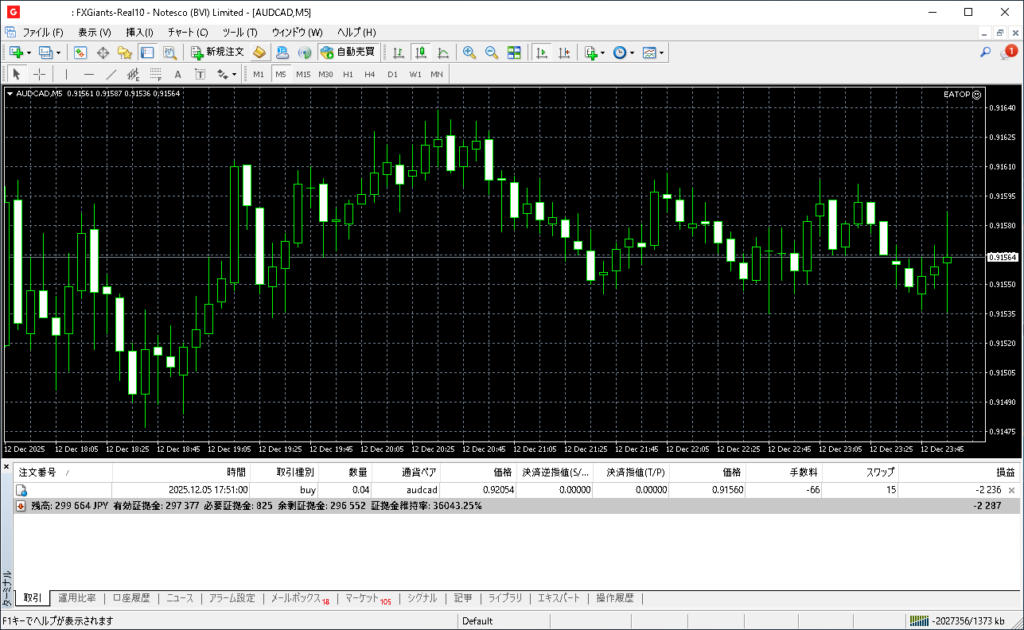Select the draw trendline tool
The width and height of the screenshot is (1024, 630).
111,74
